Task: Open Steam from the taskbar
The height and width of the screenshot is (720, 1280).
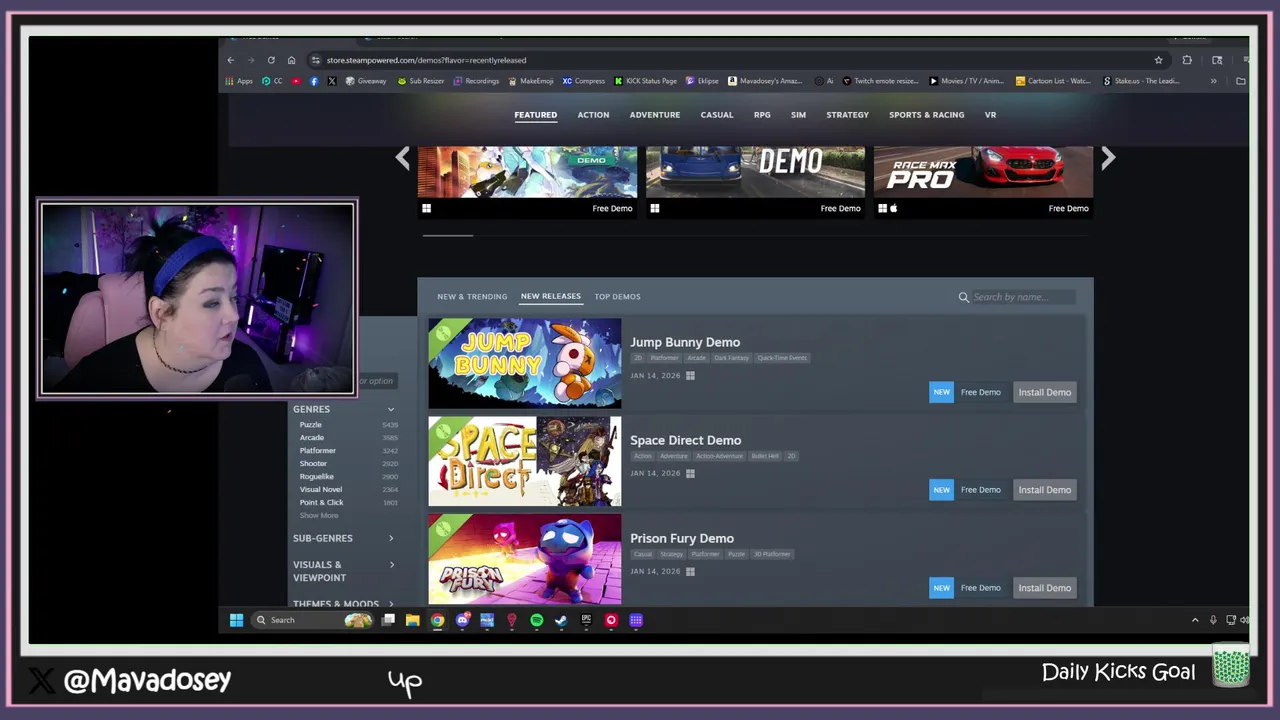Action: tap(561, 620)
